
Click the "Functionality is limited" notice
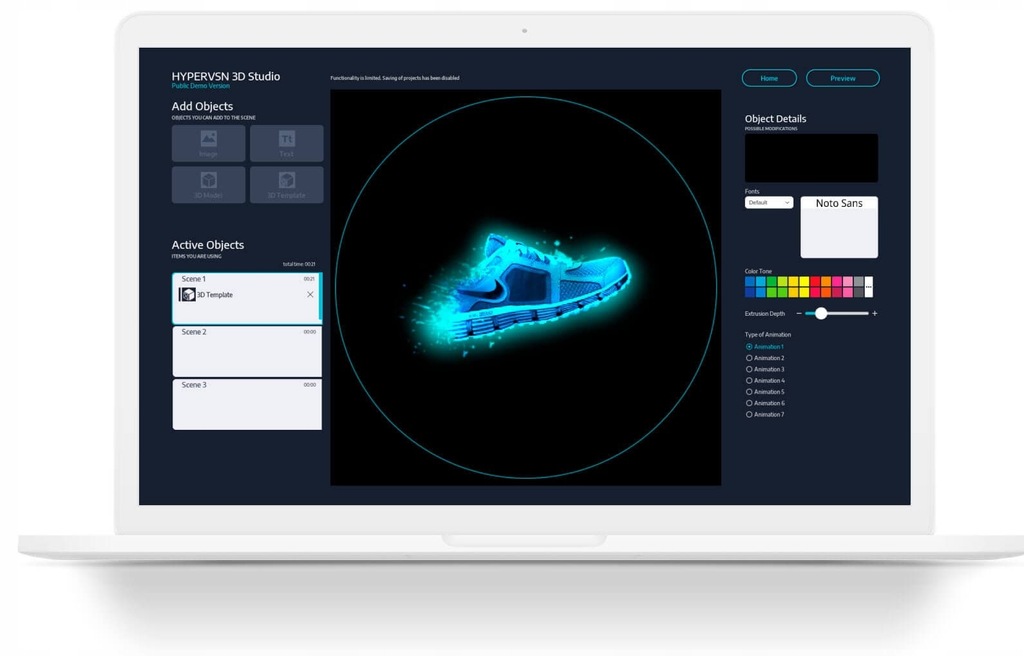click(x=394, y=78)
